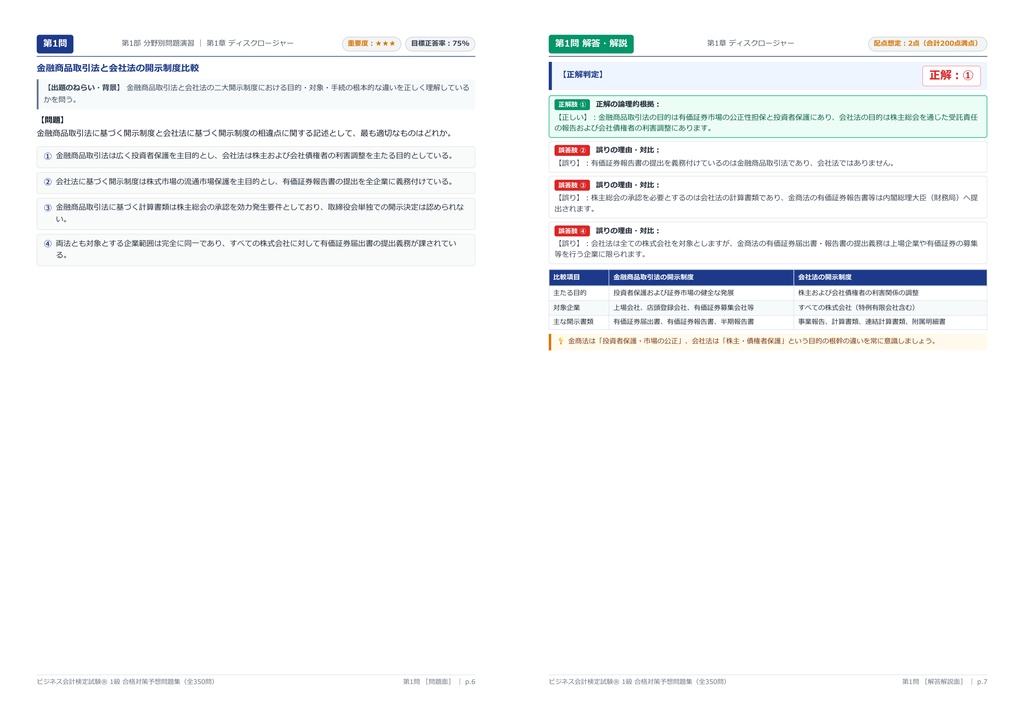This screenshot has width=1024, height=724.
Task: Select answer option ③ about 株主総会の承認
Action: point(255,213)
